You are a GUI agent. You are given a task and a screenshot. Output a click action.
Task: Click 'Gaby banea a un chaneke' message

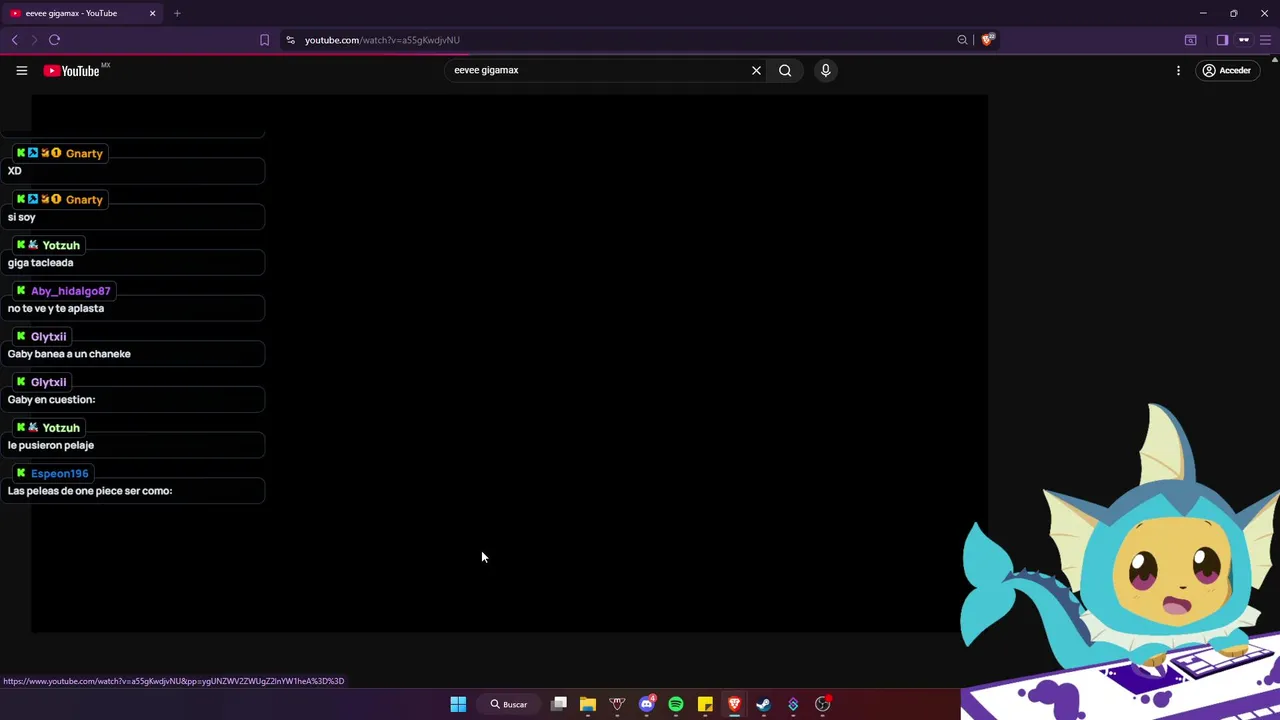69,354
